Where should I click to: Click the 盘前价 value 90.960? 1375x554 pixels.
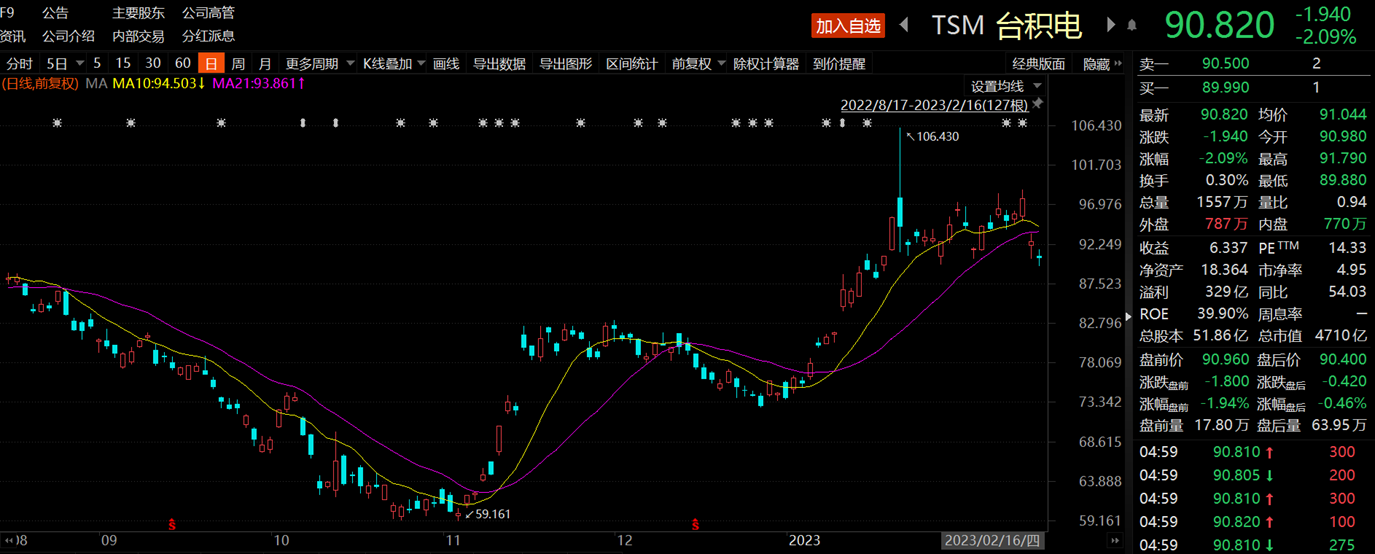tap(1225, 358)
